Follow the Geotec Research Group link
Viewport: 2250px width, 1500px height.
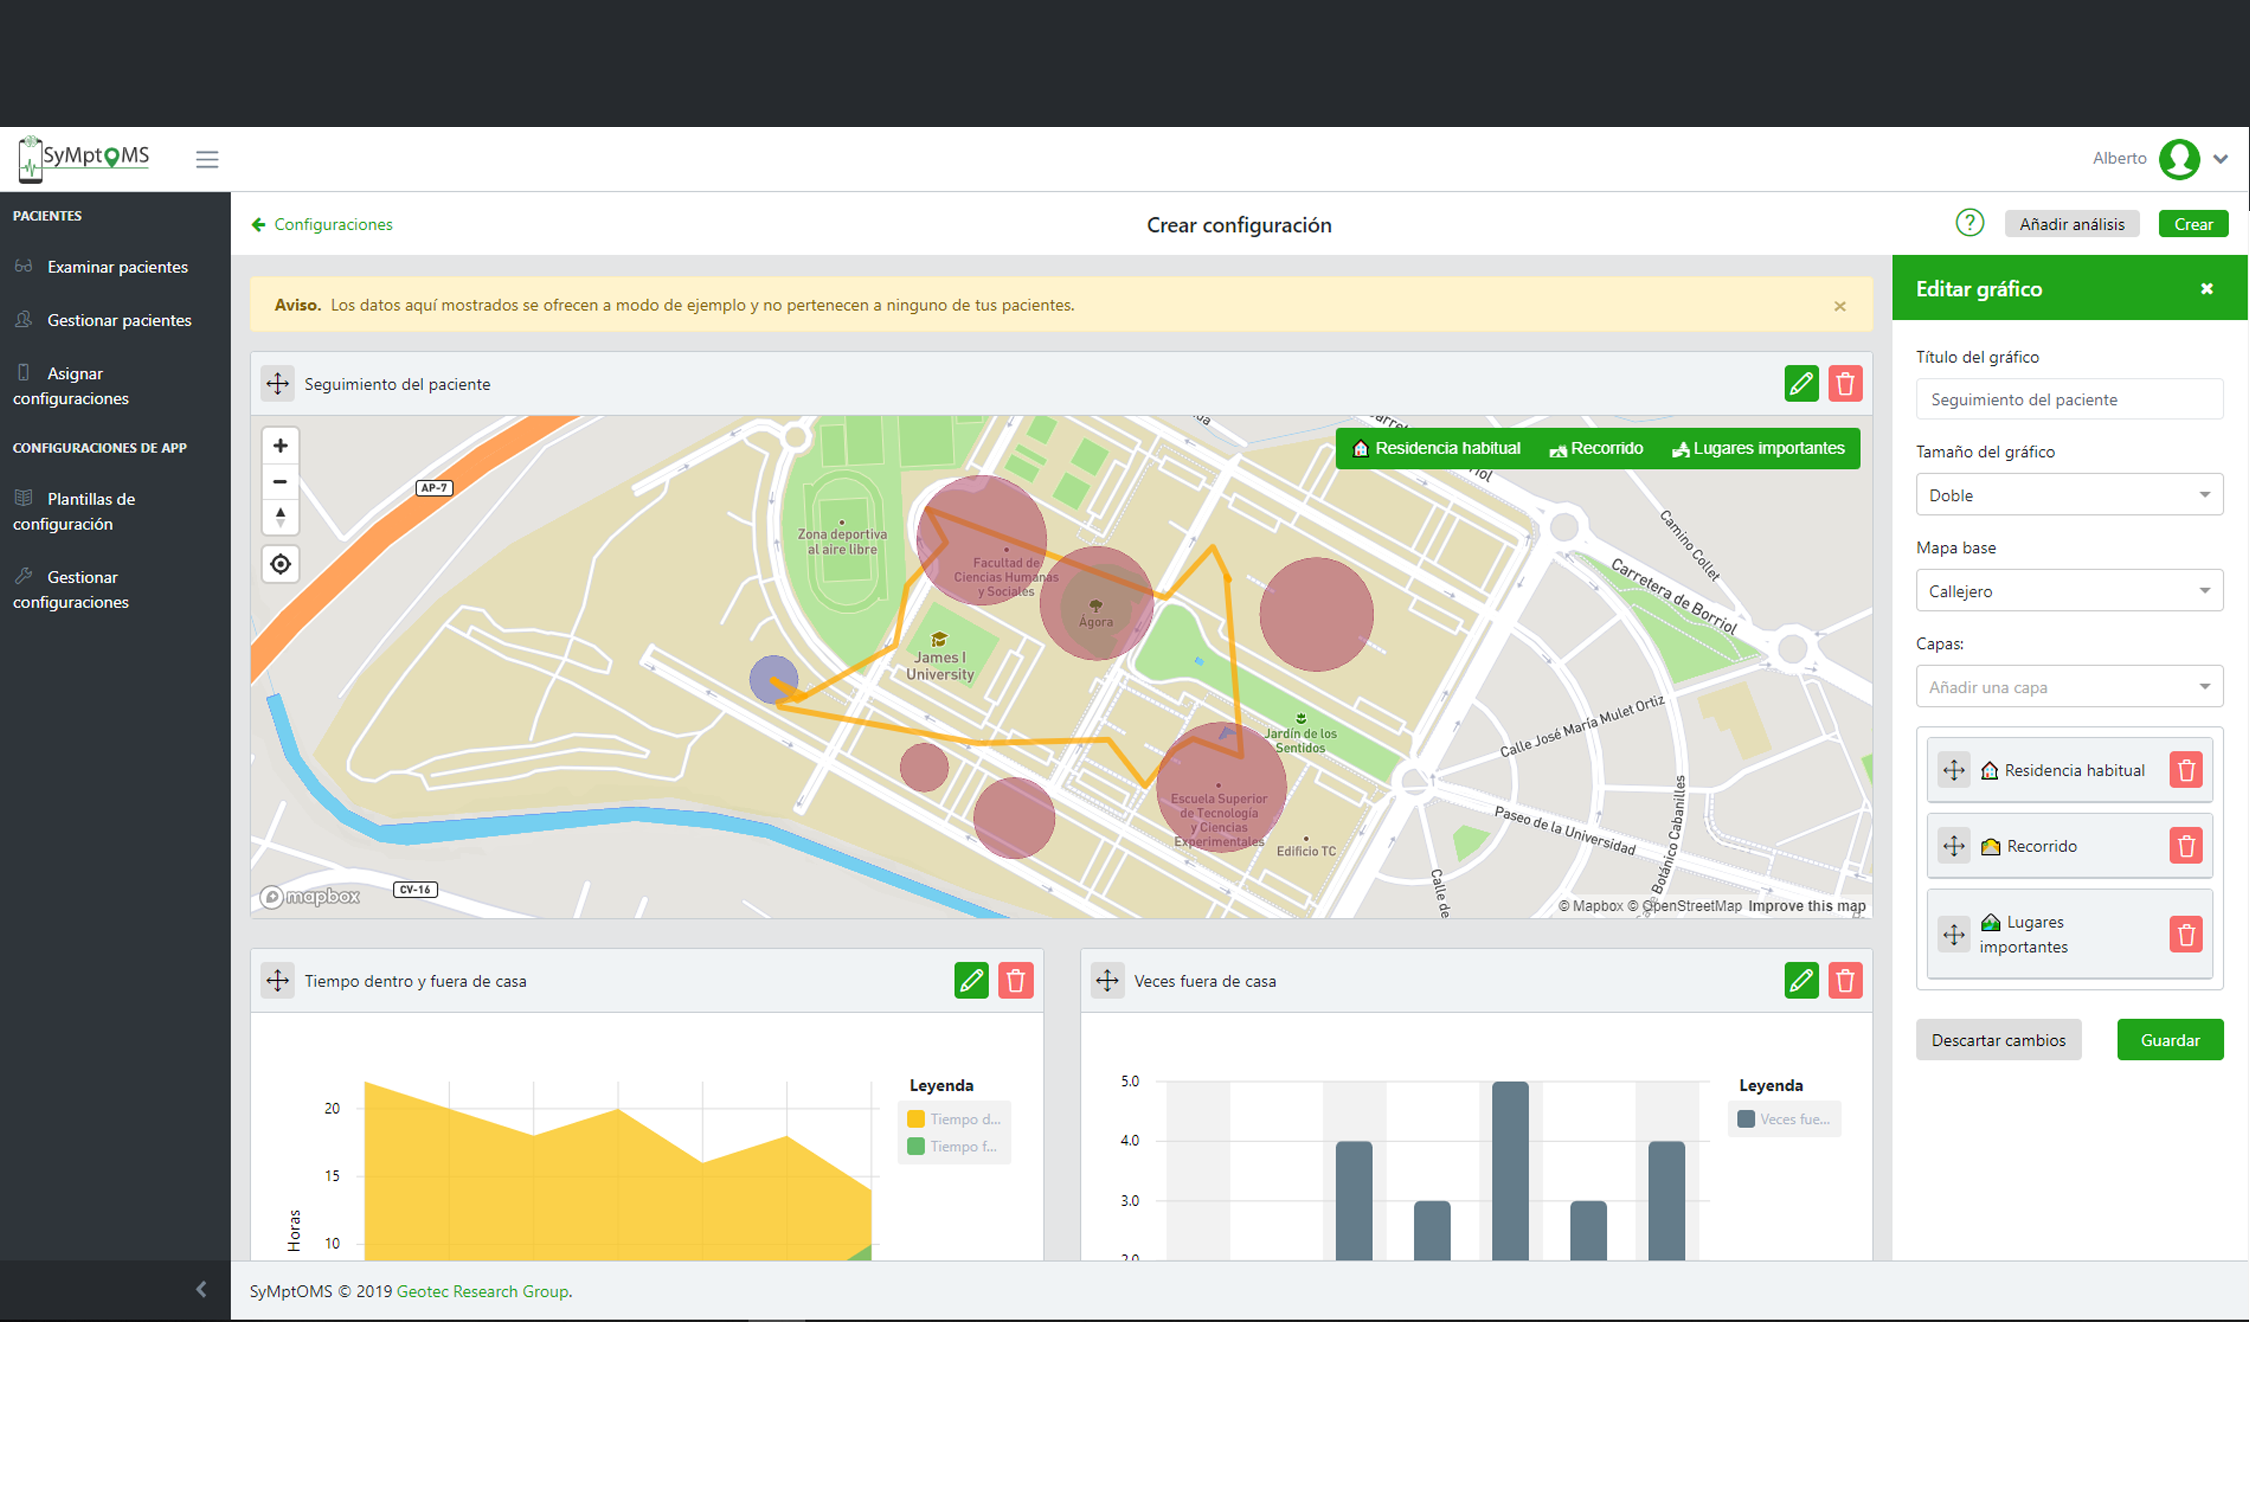pyautogui.click(x=482, y=1291)
